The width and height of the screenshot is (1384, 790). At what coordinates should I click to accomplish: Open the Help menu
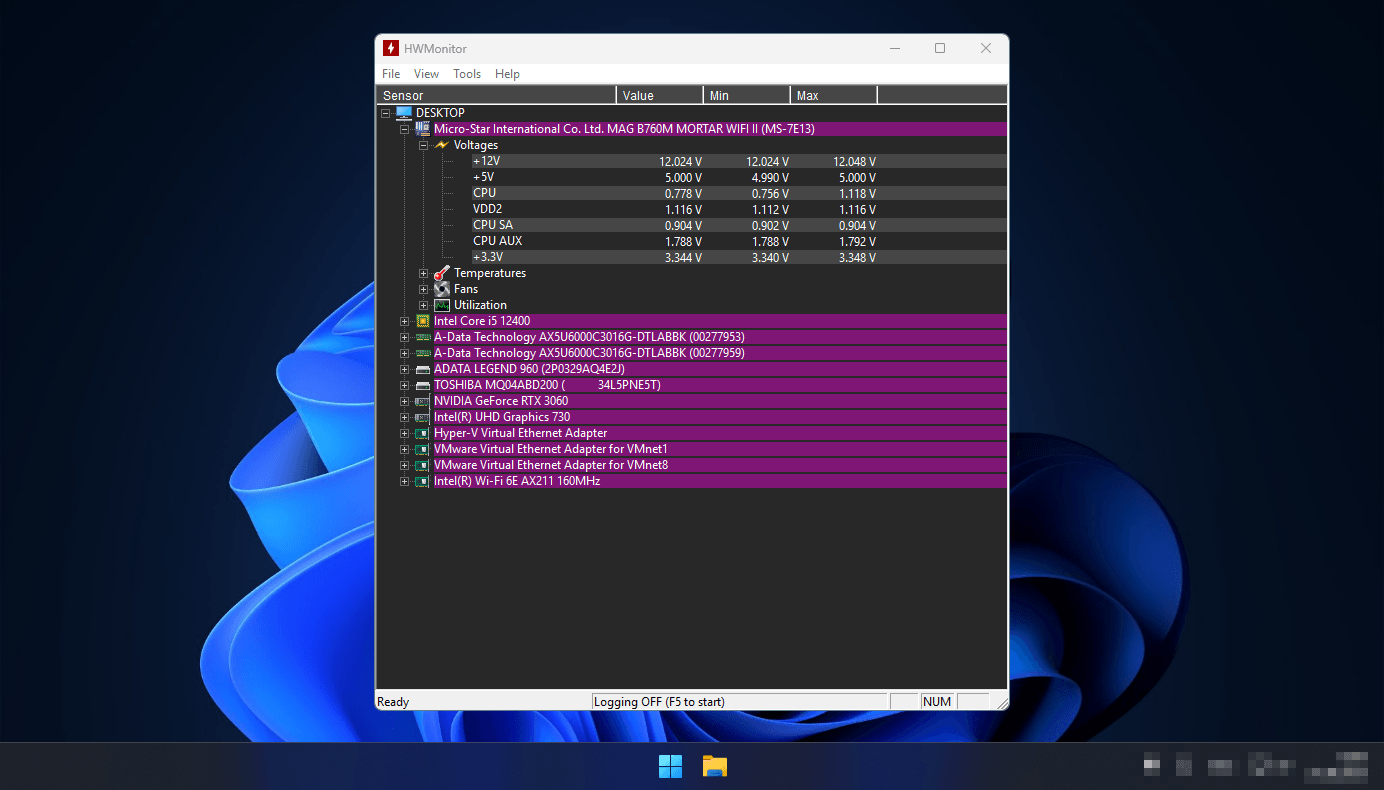click(507, 74)
